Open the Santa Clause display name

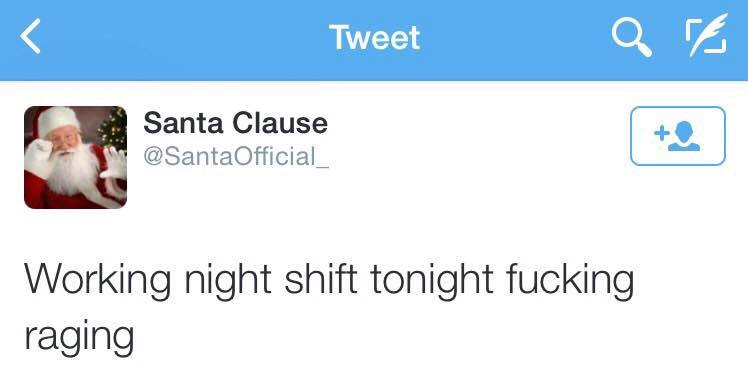[x=235, y=123]
